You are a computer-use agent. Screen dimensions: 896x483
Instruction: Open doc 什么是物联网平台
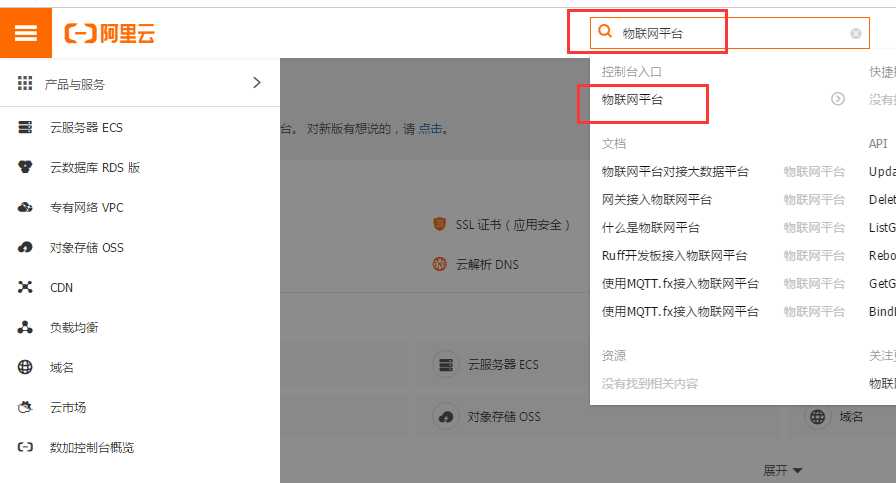650,227
